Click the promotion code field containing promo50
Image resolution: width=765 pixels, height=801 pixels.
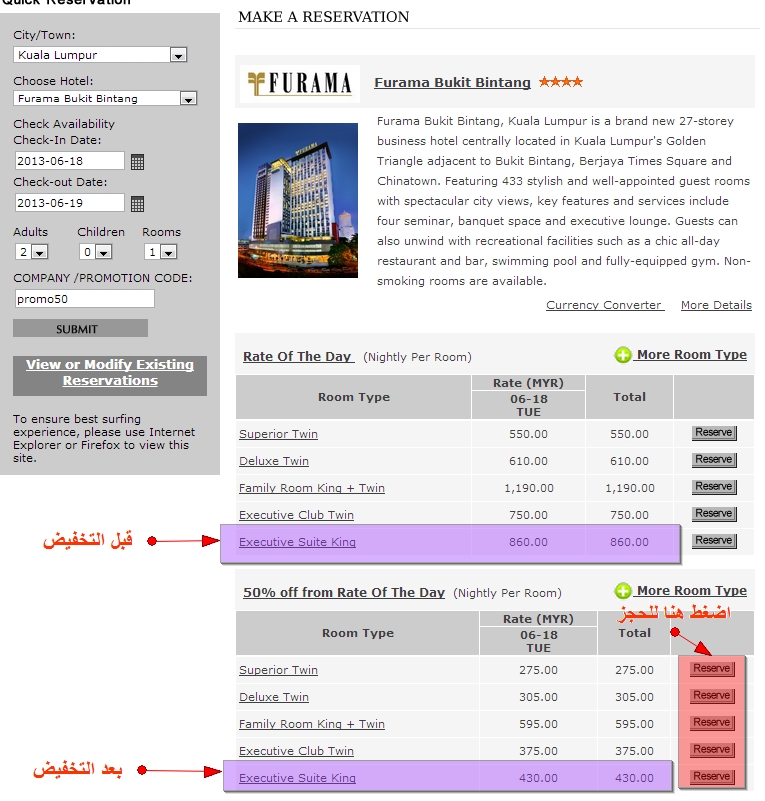click(85, 299)
